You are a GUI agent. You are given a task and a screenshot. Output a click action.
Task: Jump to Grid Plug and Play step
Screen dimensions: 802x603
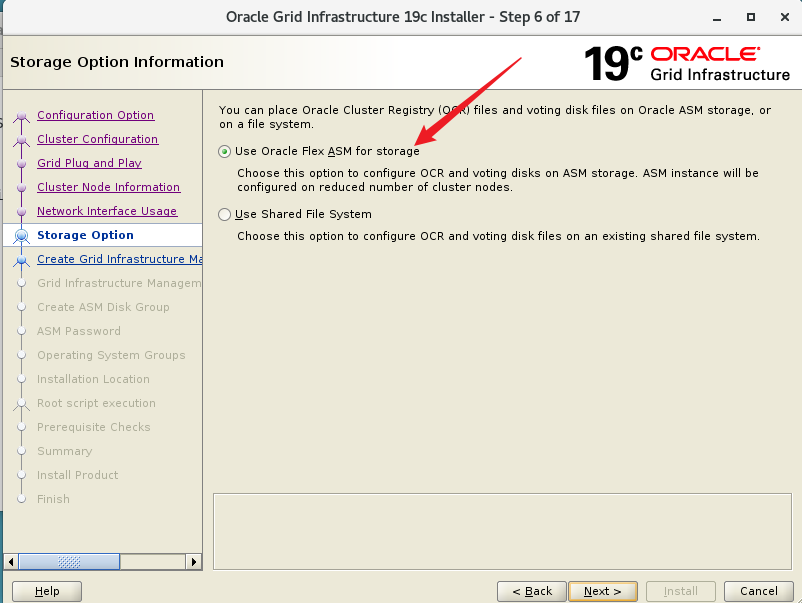(x=89, y=163)
